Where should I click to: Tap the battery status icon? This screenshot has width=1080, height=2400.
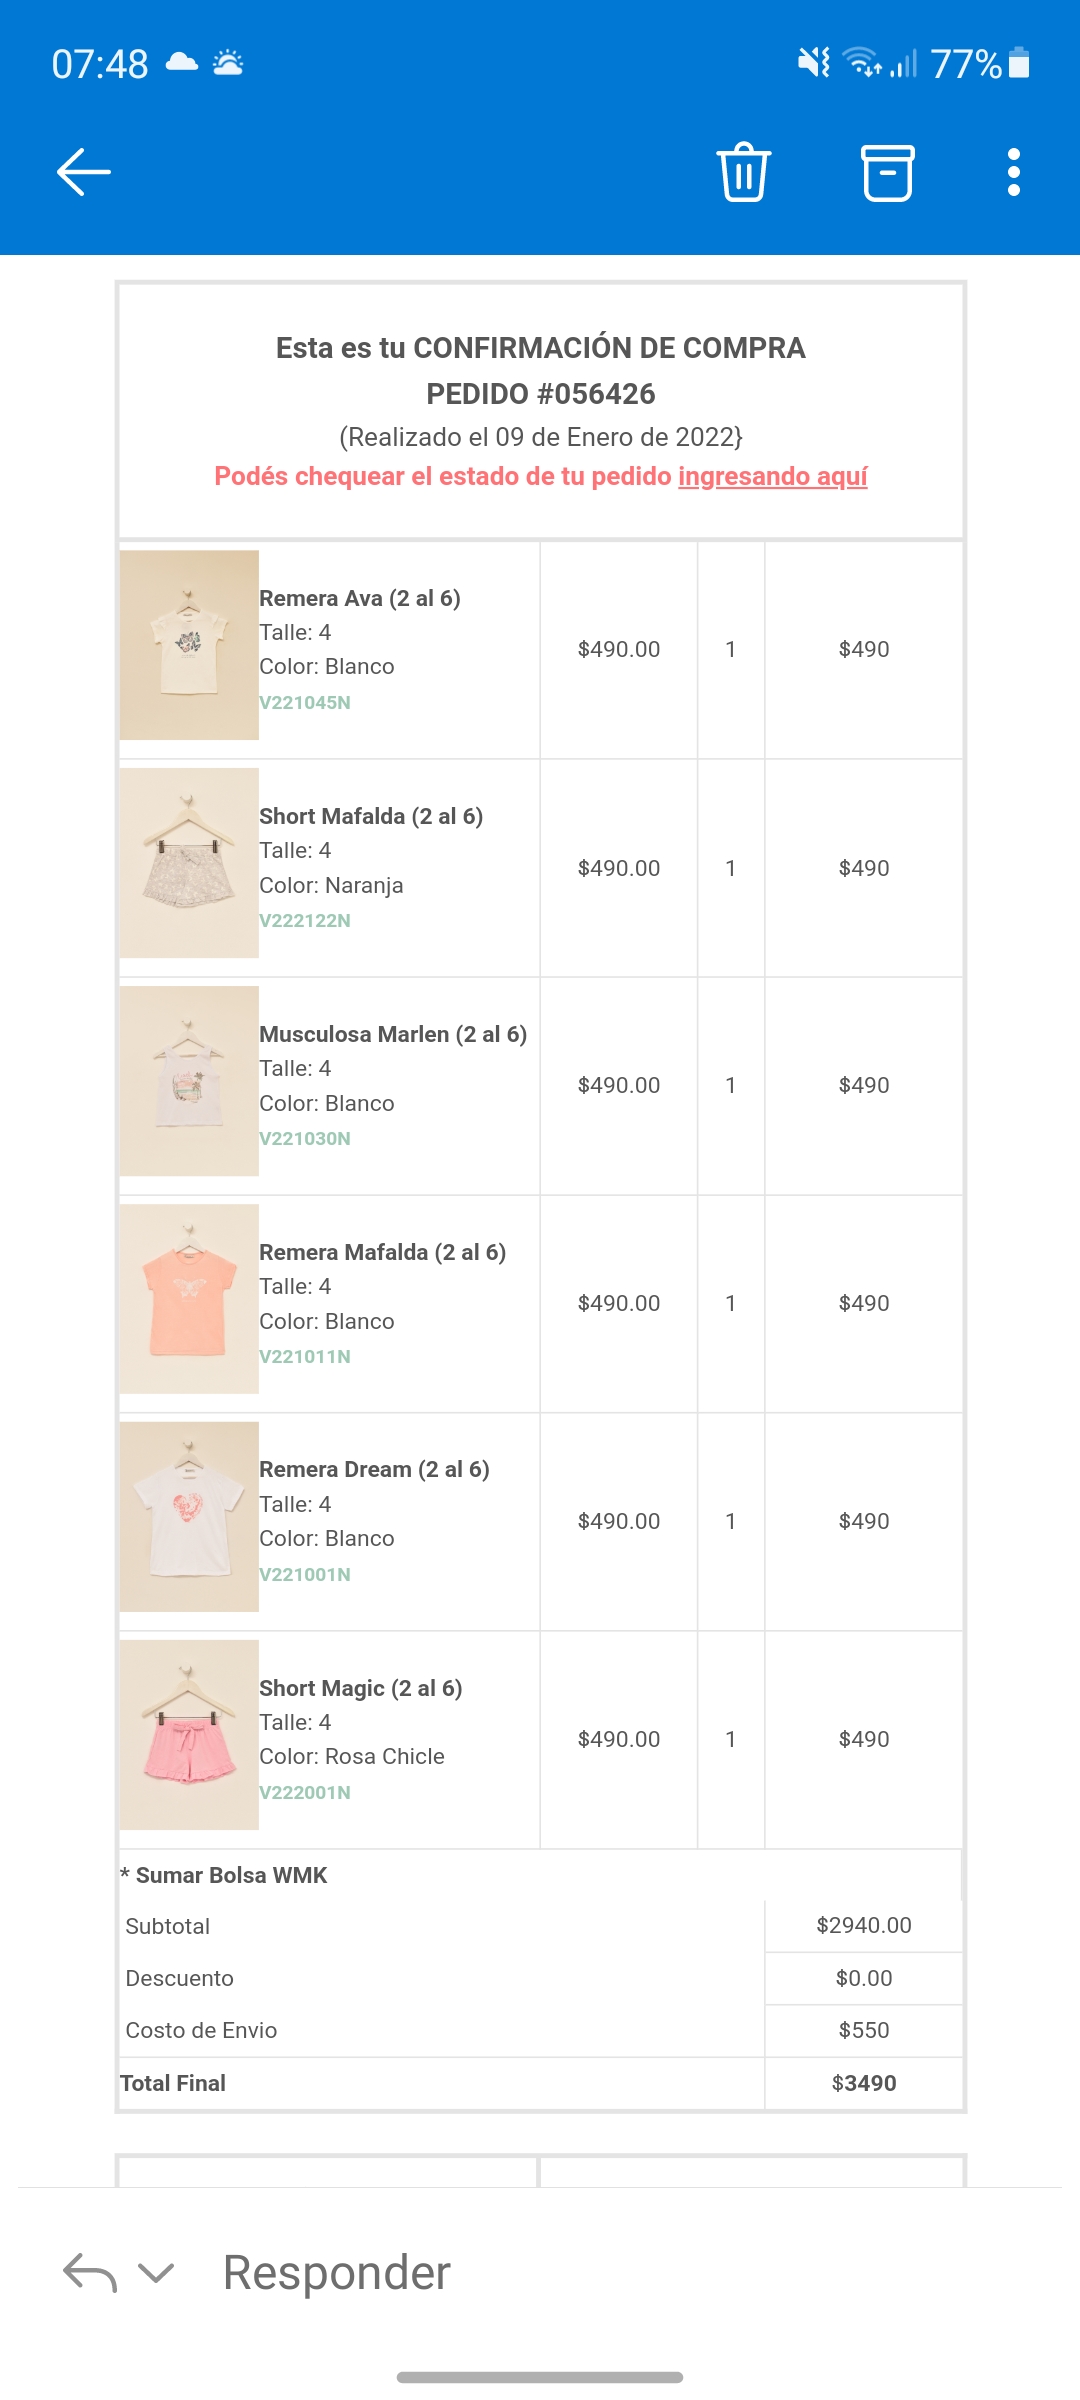(x=1019, y=63)
